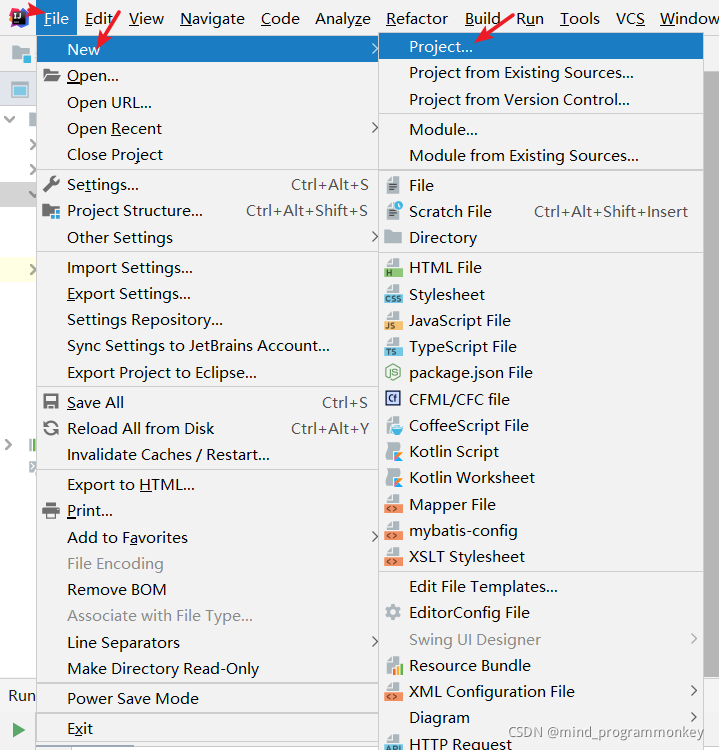
Task: Expand the Diagram submenu arrow
Action: pyautogui.click(x=694, y=717)
